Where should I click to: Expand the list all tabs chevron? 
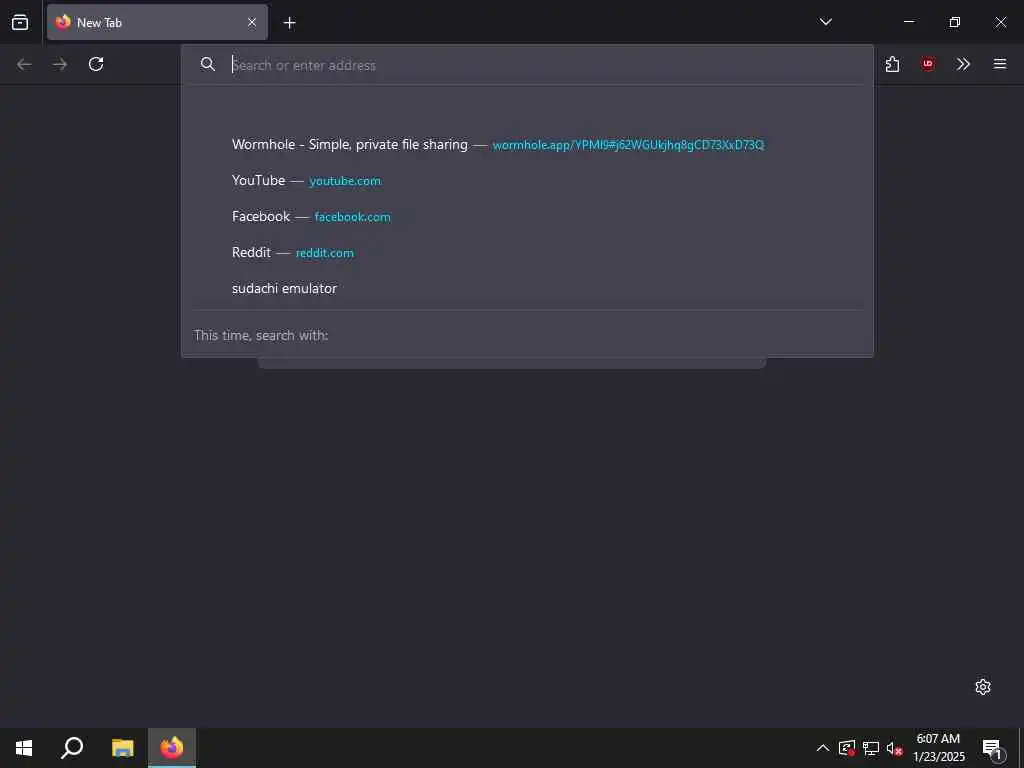click(825, 22)
